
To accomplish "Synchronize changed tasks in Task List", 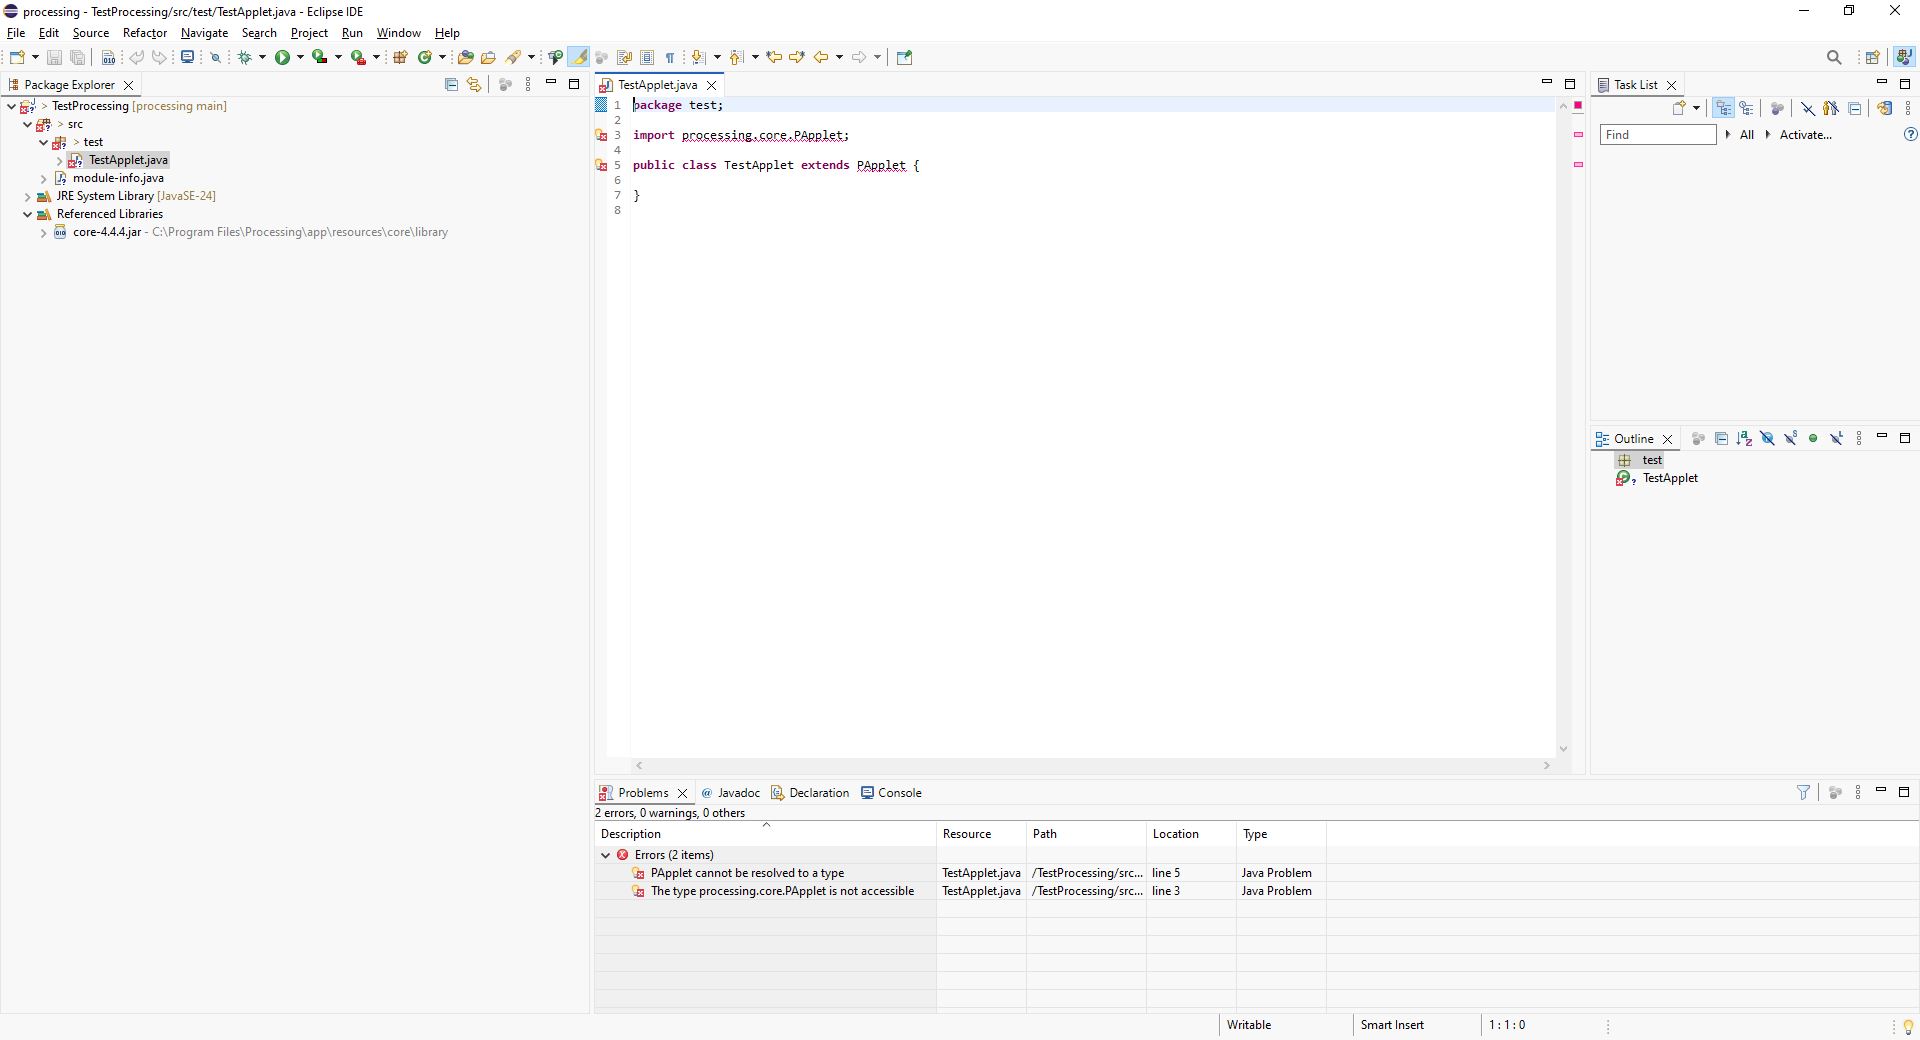I will coord(1885,108).
